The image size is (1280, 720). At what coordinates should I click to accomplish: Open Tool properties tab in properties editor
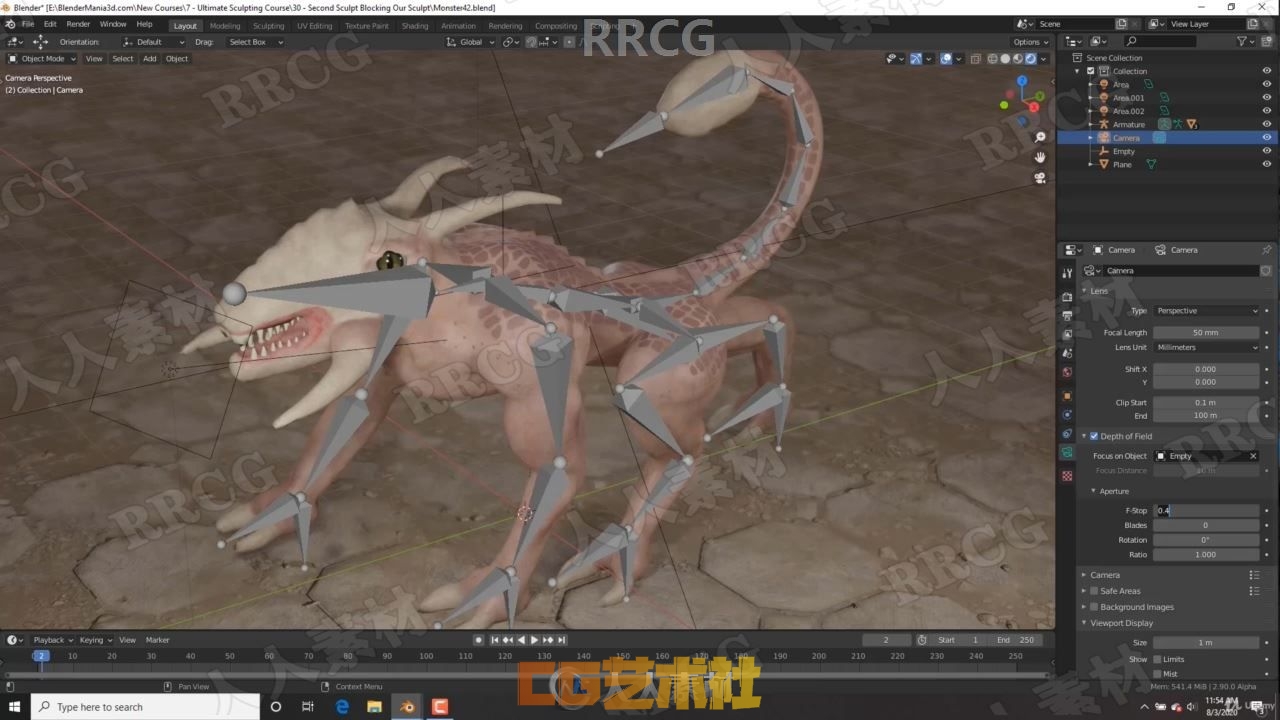[x=1067, y=273]
